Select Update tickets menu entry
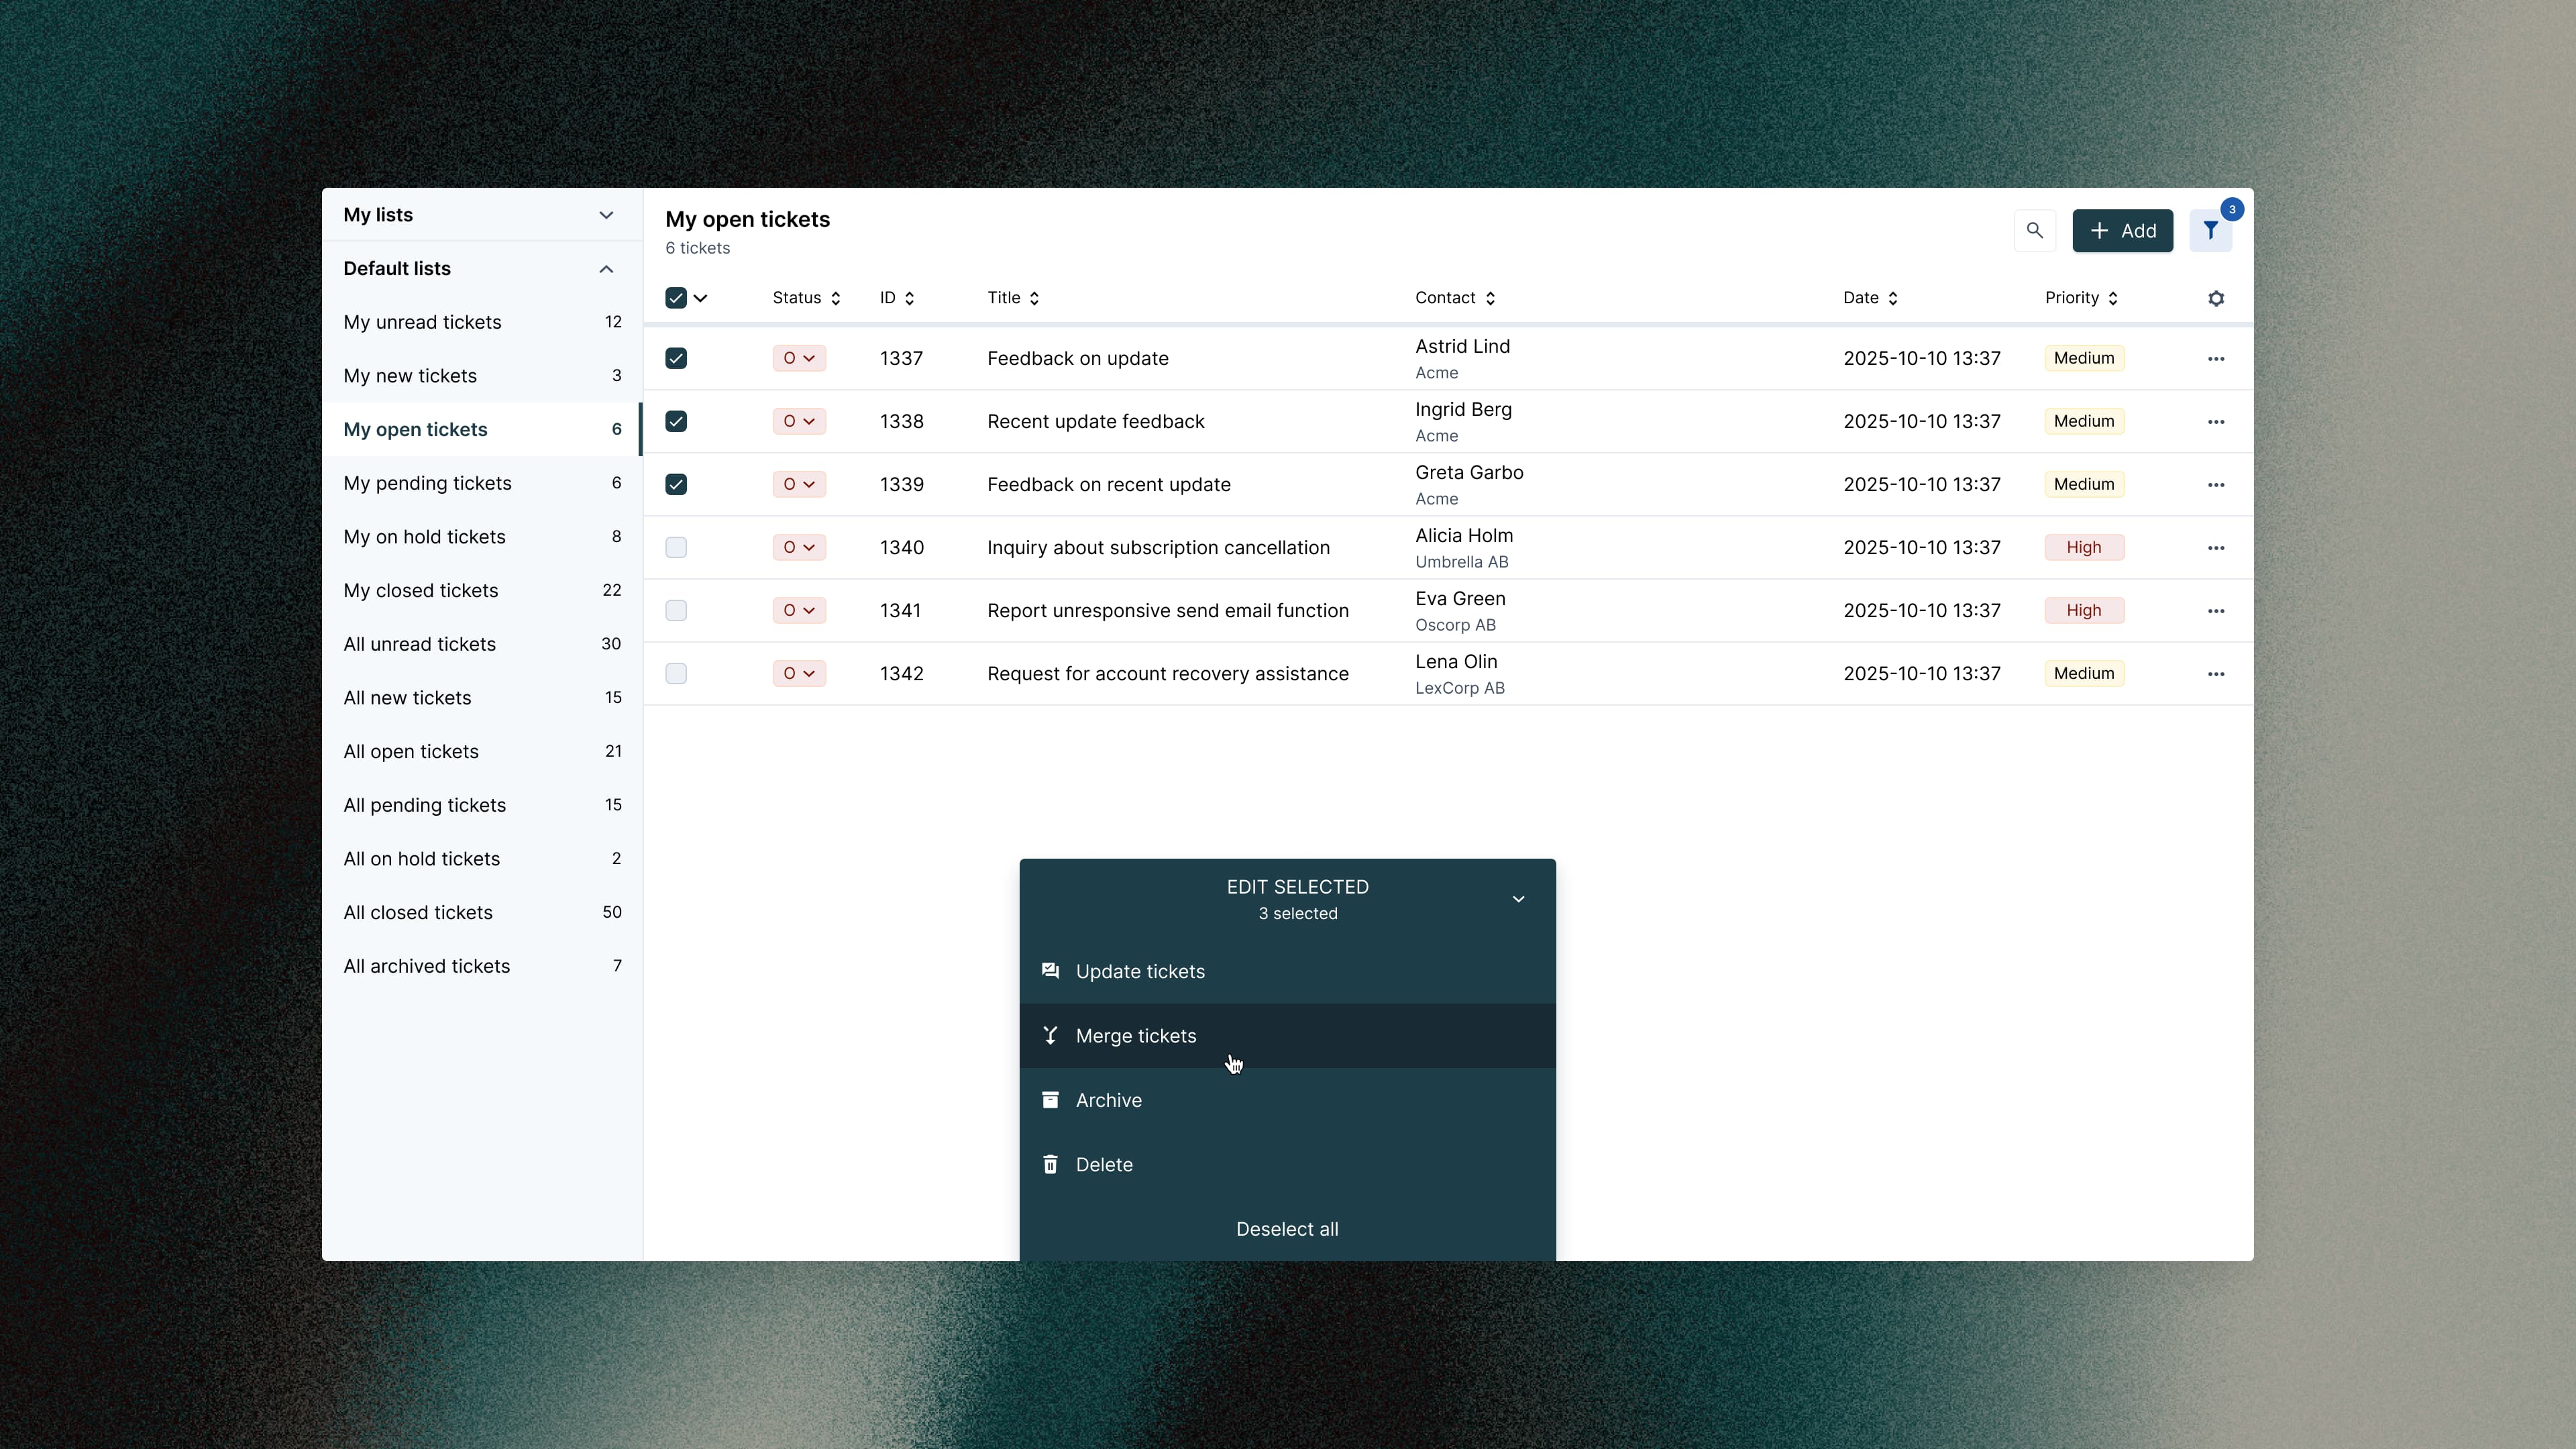2576x1449 pixels. point(1139,972)
